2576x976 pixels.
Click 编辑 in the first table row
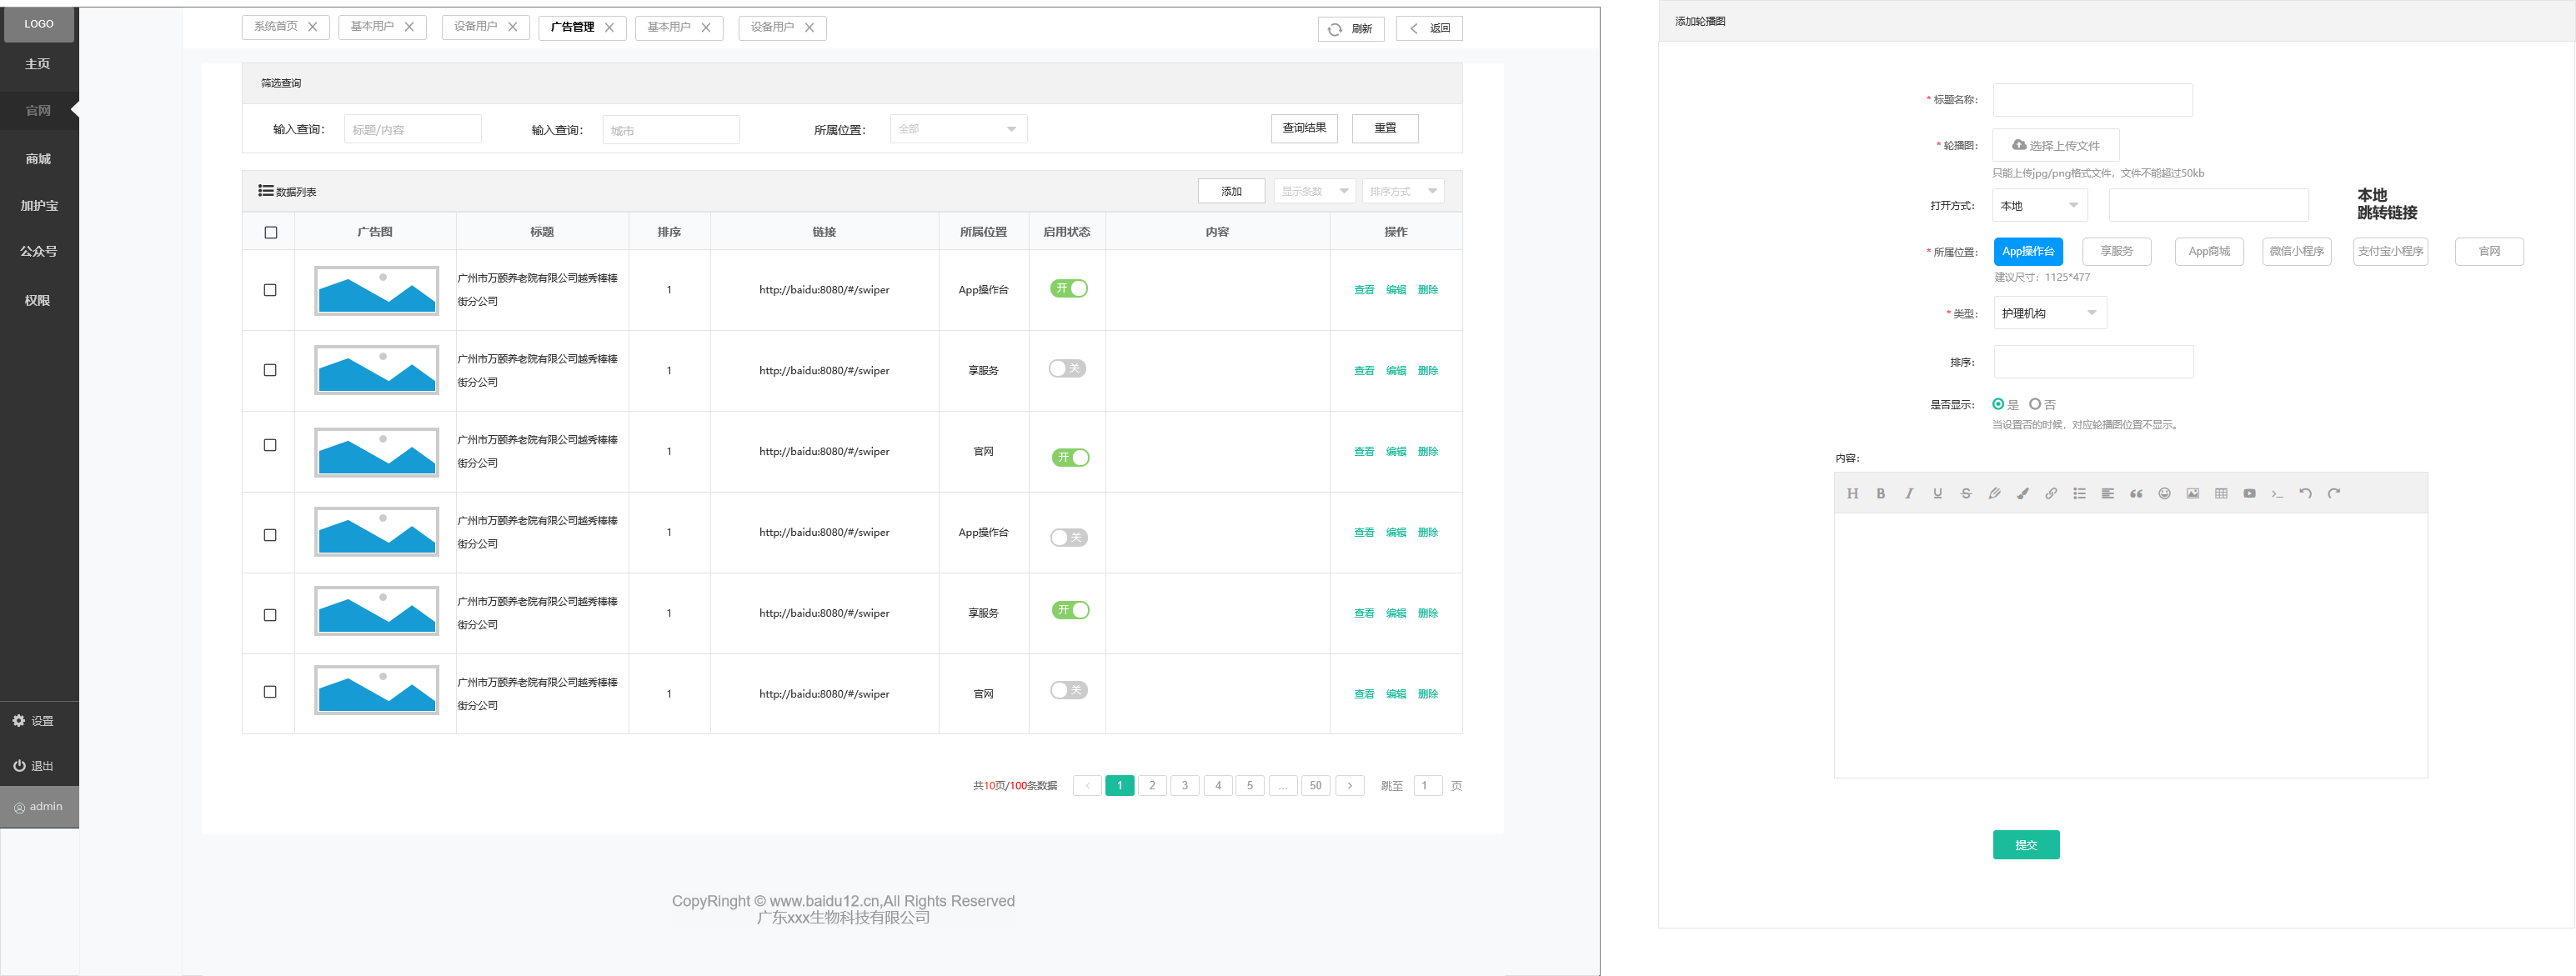tap(1396, 290)
